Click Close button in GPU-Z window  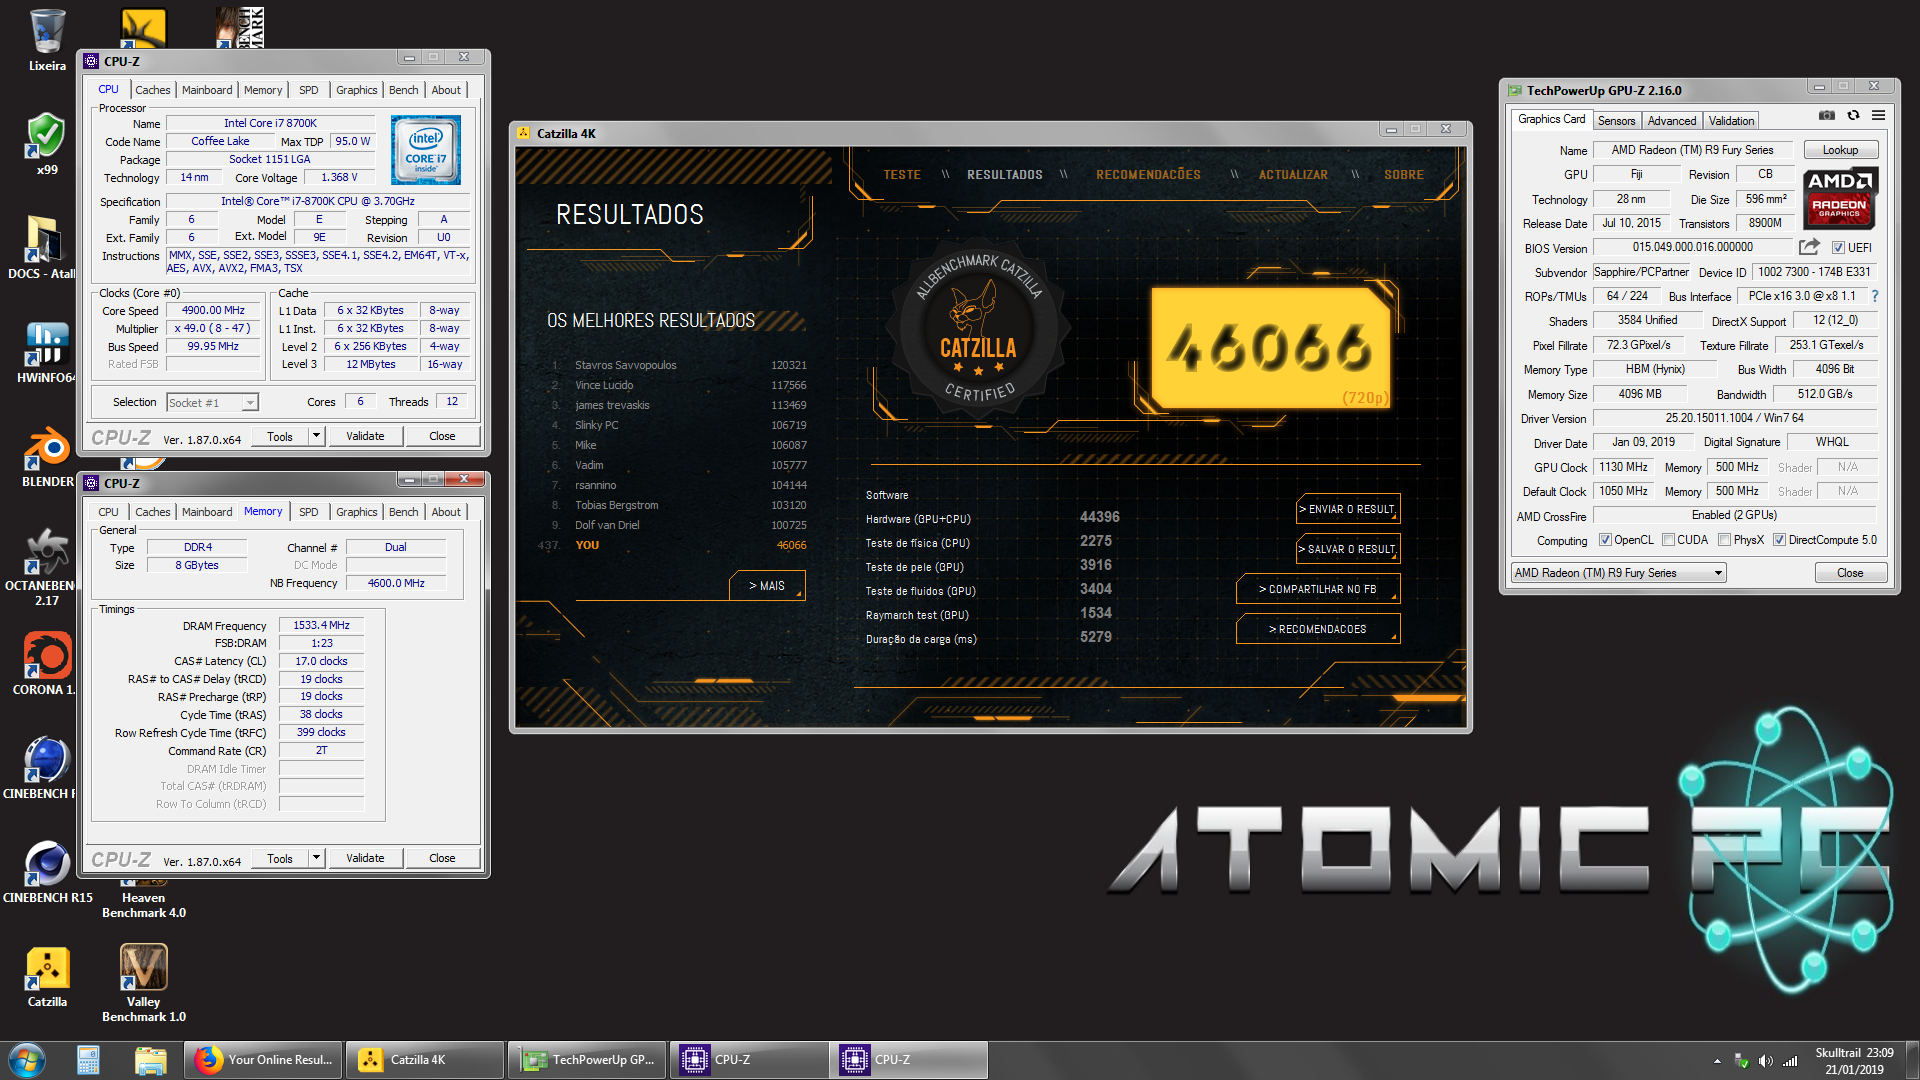tap(1850, 573)
